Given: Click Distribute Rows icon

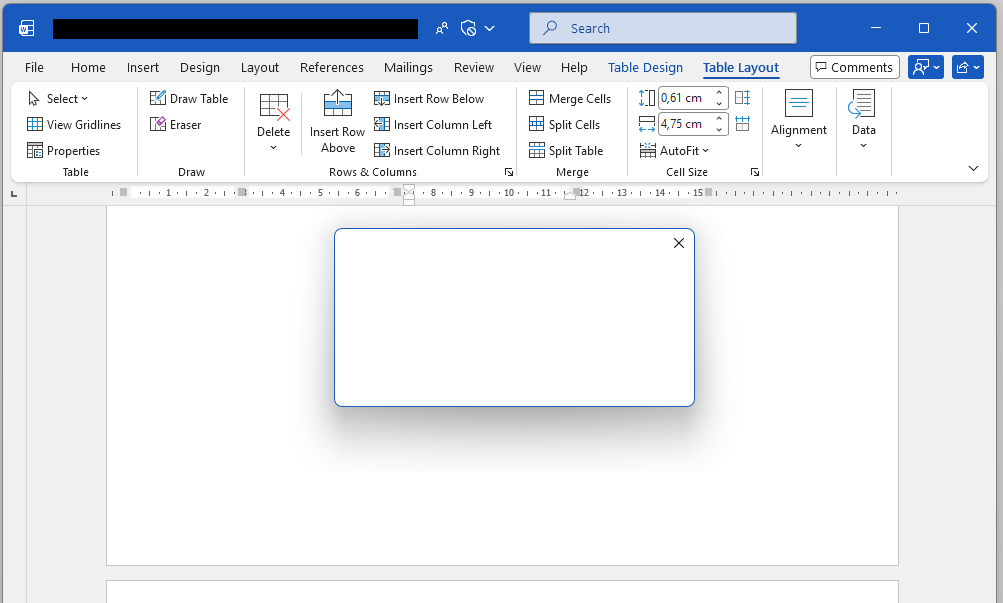Looking at the screenshot, I should pos(743,98).
